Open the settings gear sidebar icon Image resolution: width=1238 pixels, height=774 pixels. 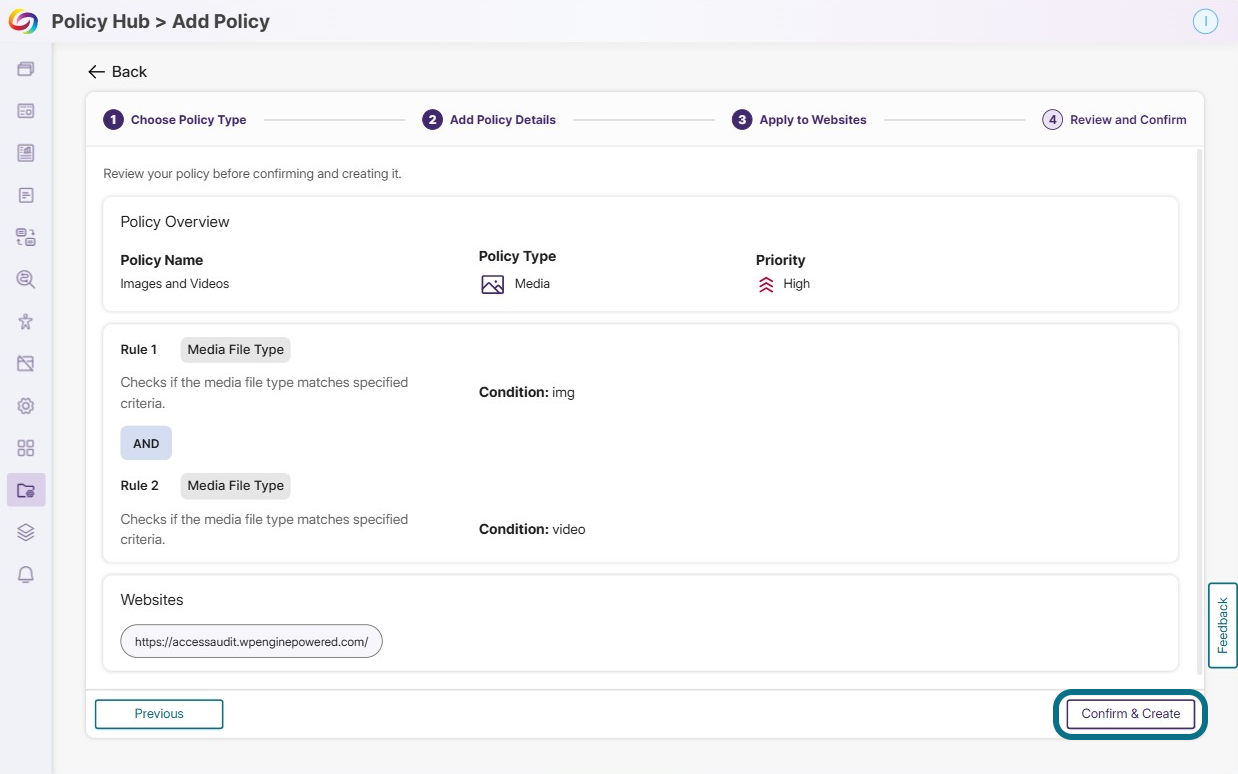coord(26,406)
